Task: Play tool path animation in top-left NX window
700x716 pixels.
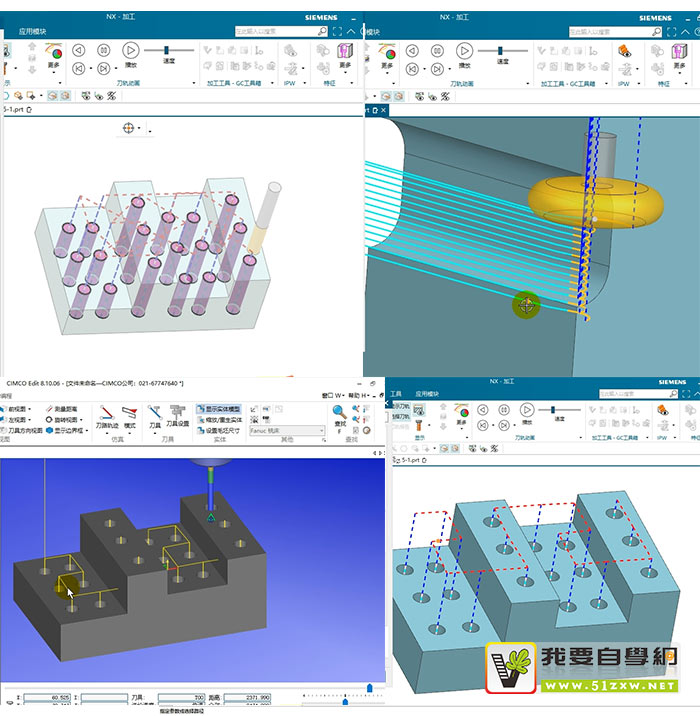Action: tap(131, 50)
